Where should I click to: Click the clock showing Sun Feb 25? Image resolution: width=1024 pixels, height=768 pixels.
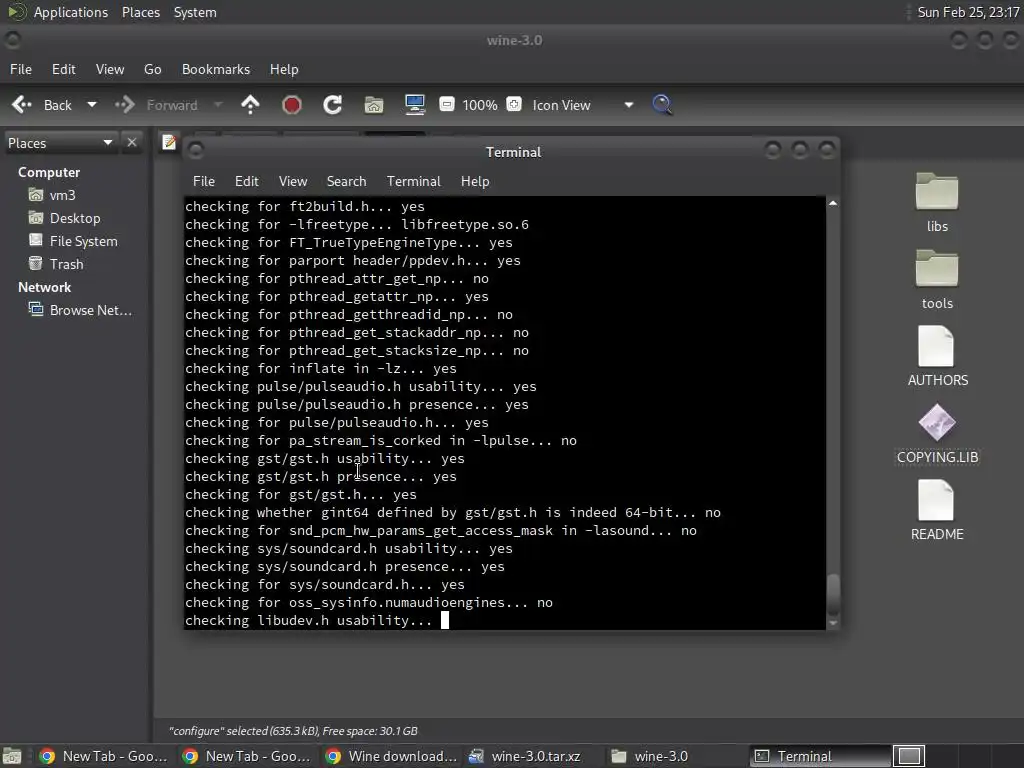click(968, 12)
